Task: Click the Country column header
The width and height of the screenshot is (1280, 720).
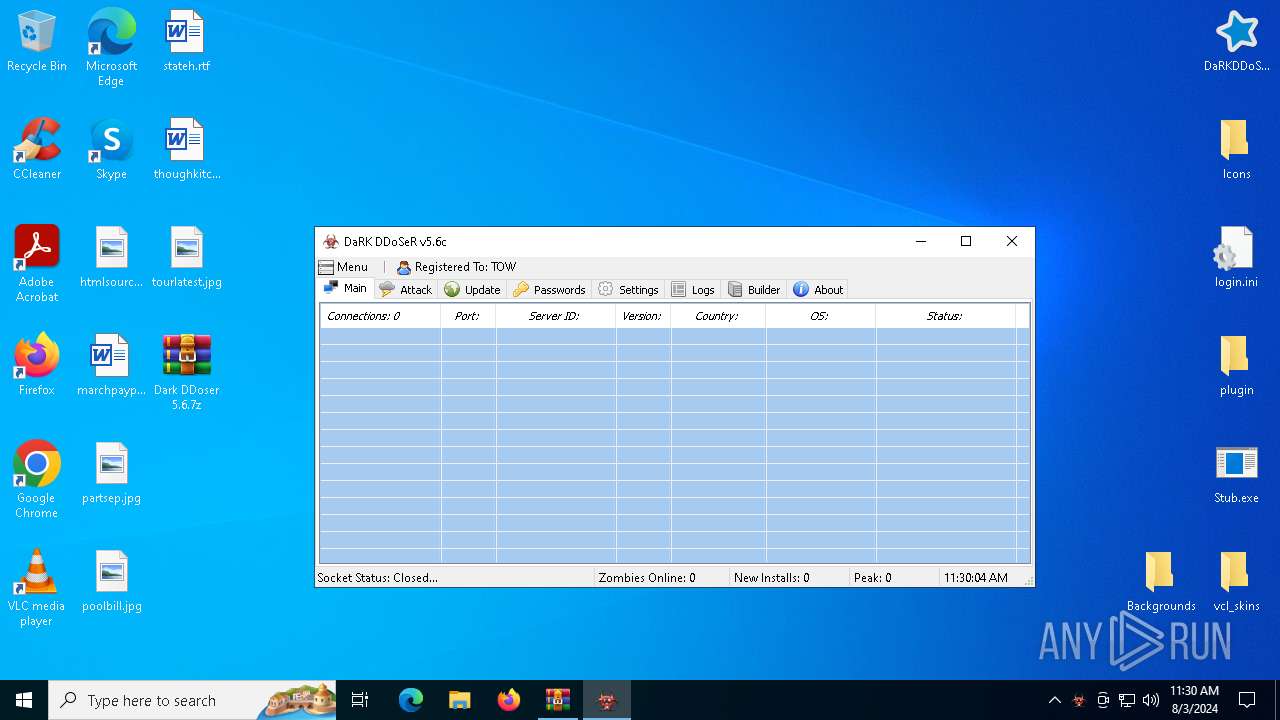Action: [x=718, y=316]
